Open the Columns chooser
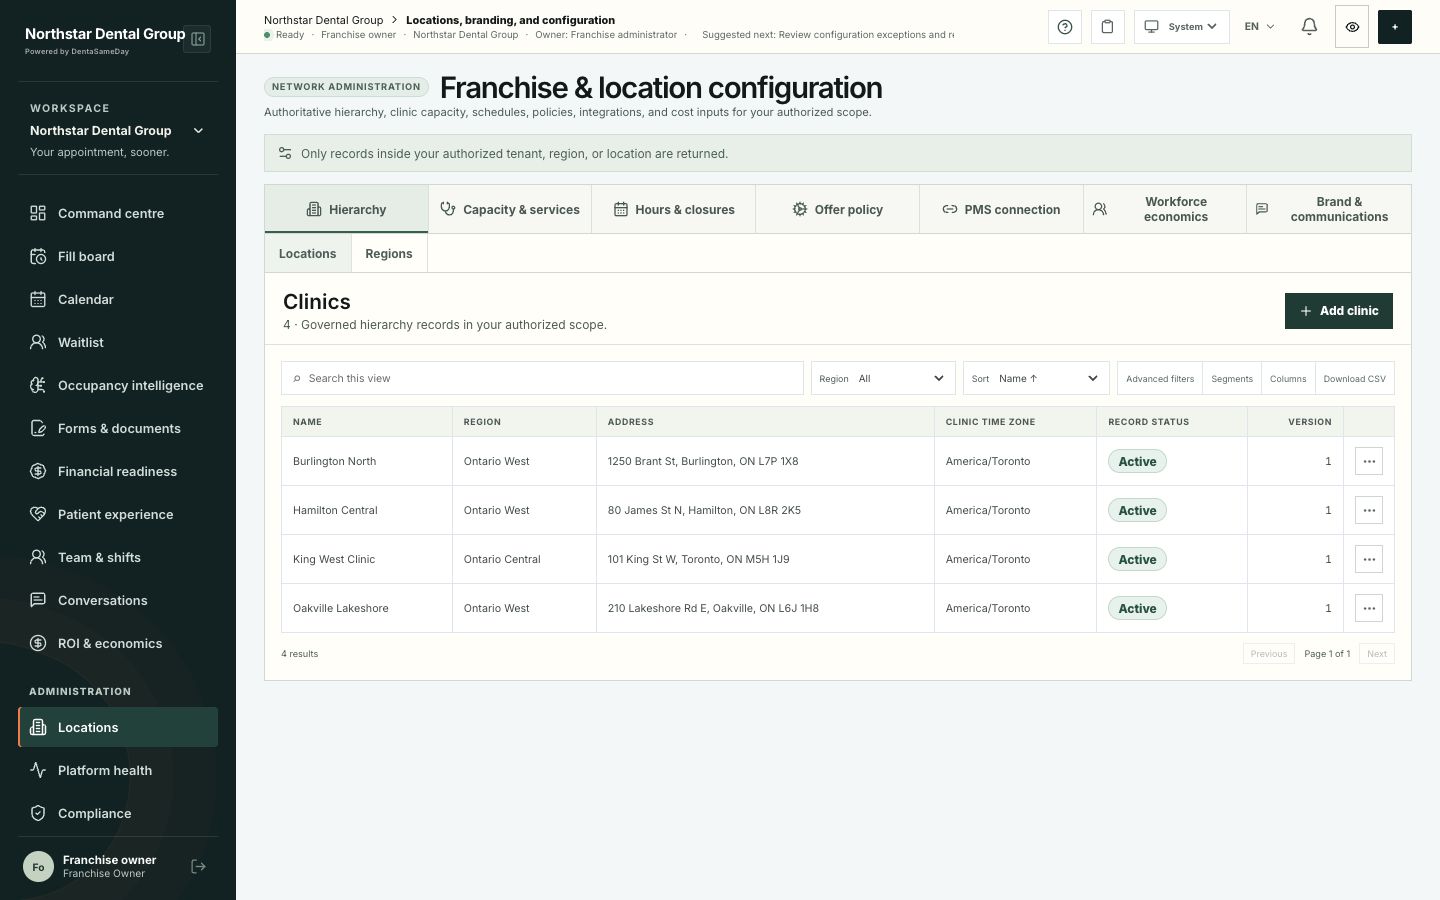 [1288, 379]
